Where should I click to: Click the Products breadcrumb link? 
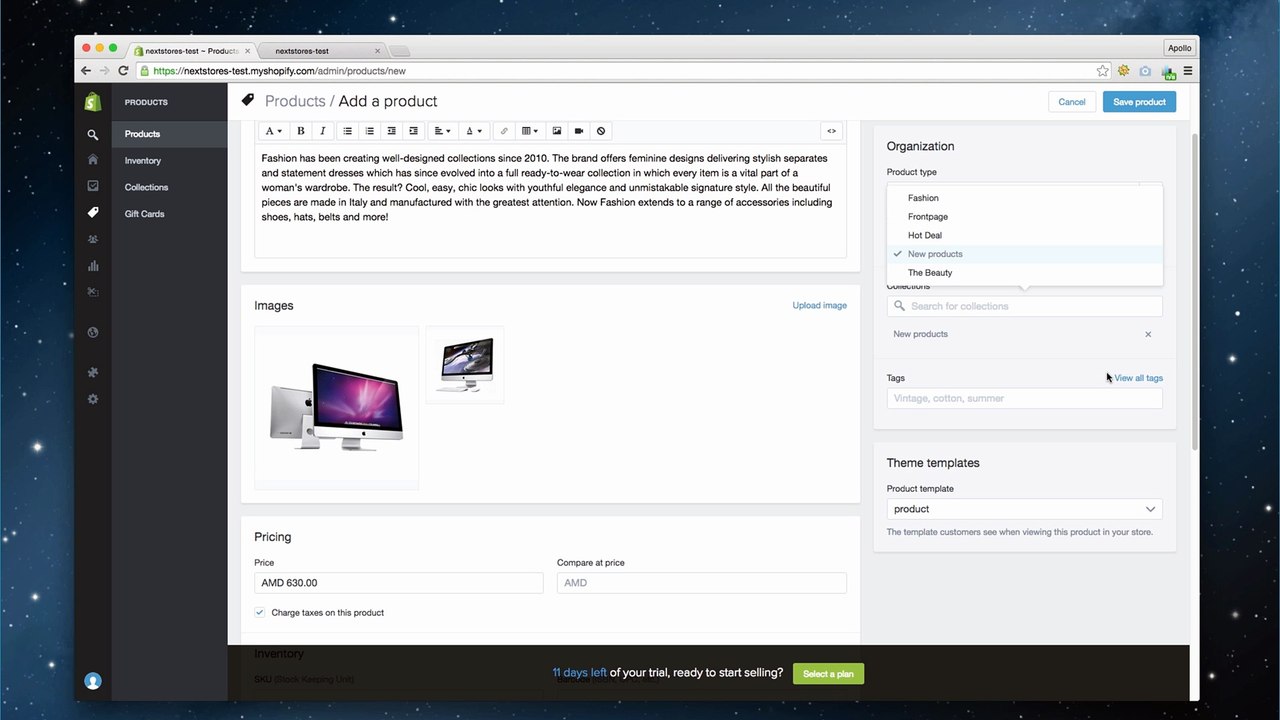[x=295, y=101]
